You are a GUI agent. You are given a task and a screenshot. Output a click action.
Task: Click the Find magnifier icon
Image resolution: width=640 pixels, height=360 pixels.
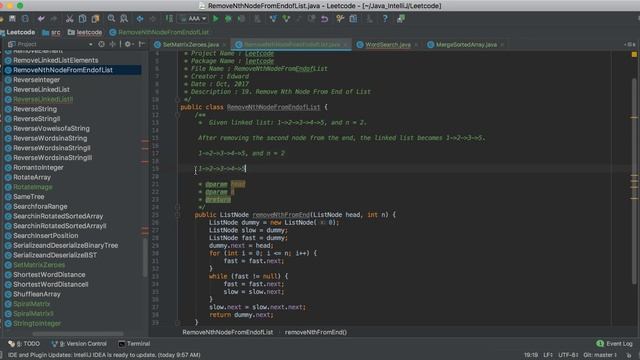pyautogui.click(x=111, y=19)
